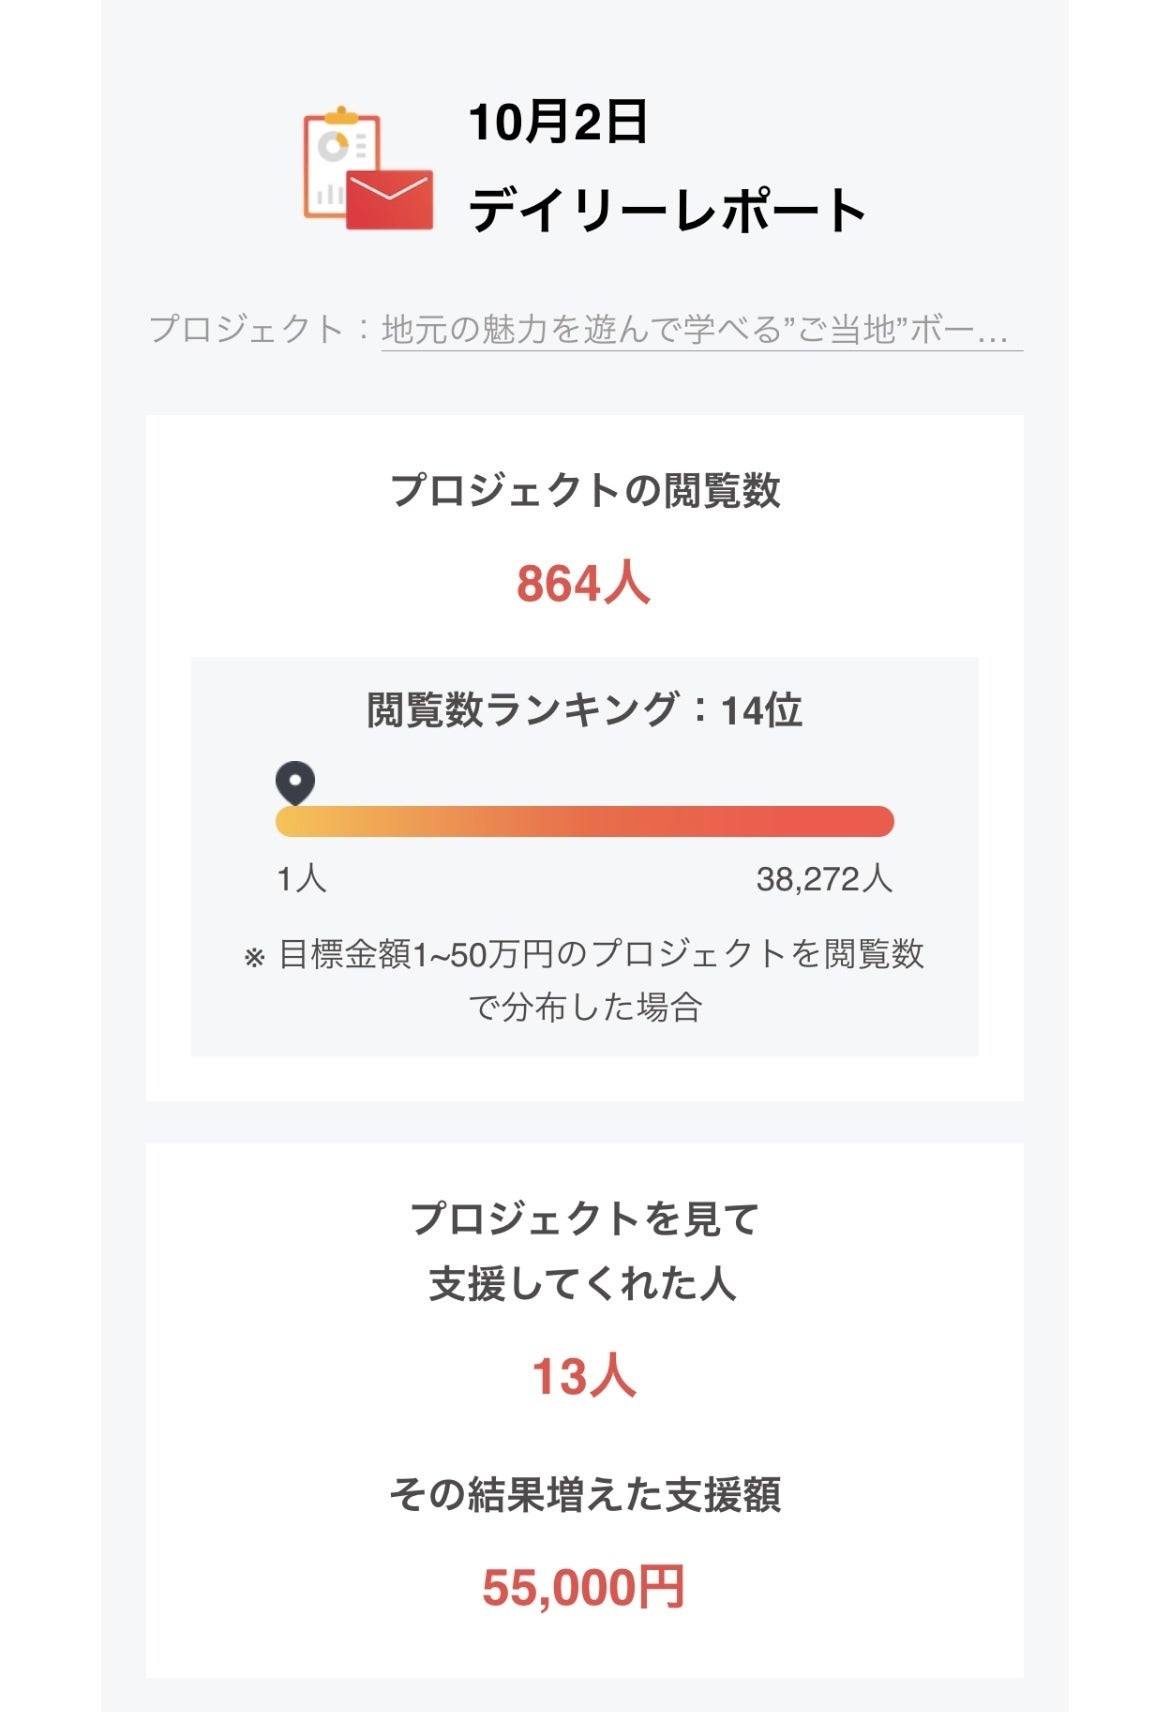Click the 閲覧数ランキング：14位 heading

click(585, 710)
